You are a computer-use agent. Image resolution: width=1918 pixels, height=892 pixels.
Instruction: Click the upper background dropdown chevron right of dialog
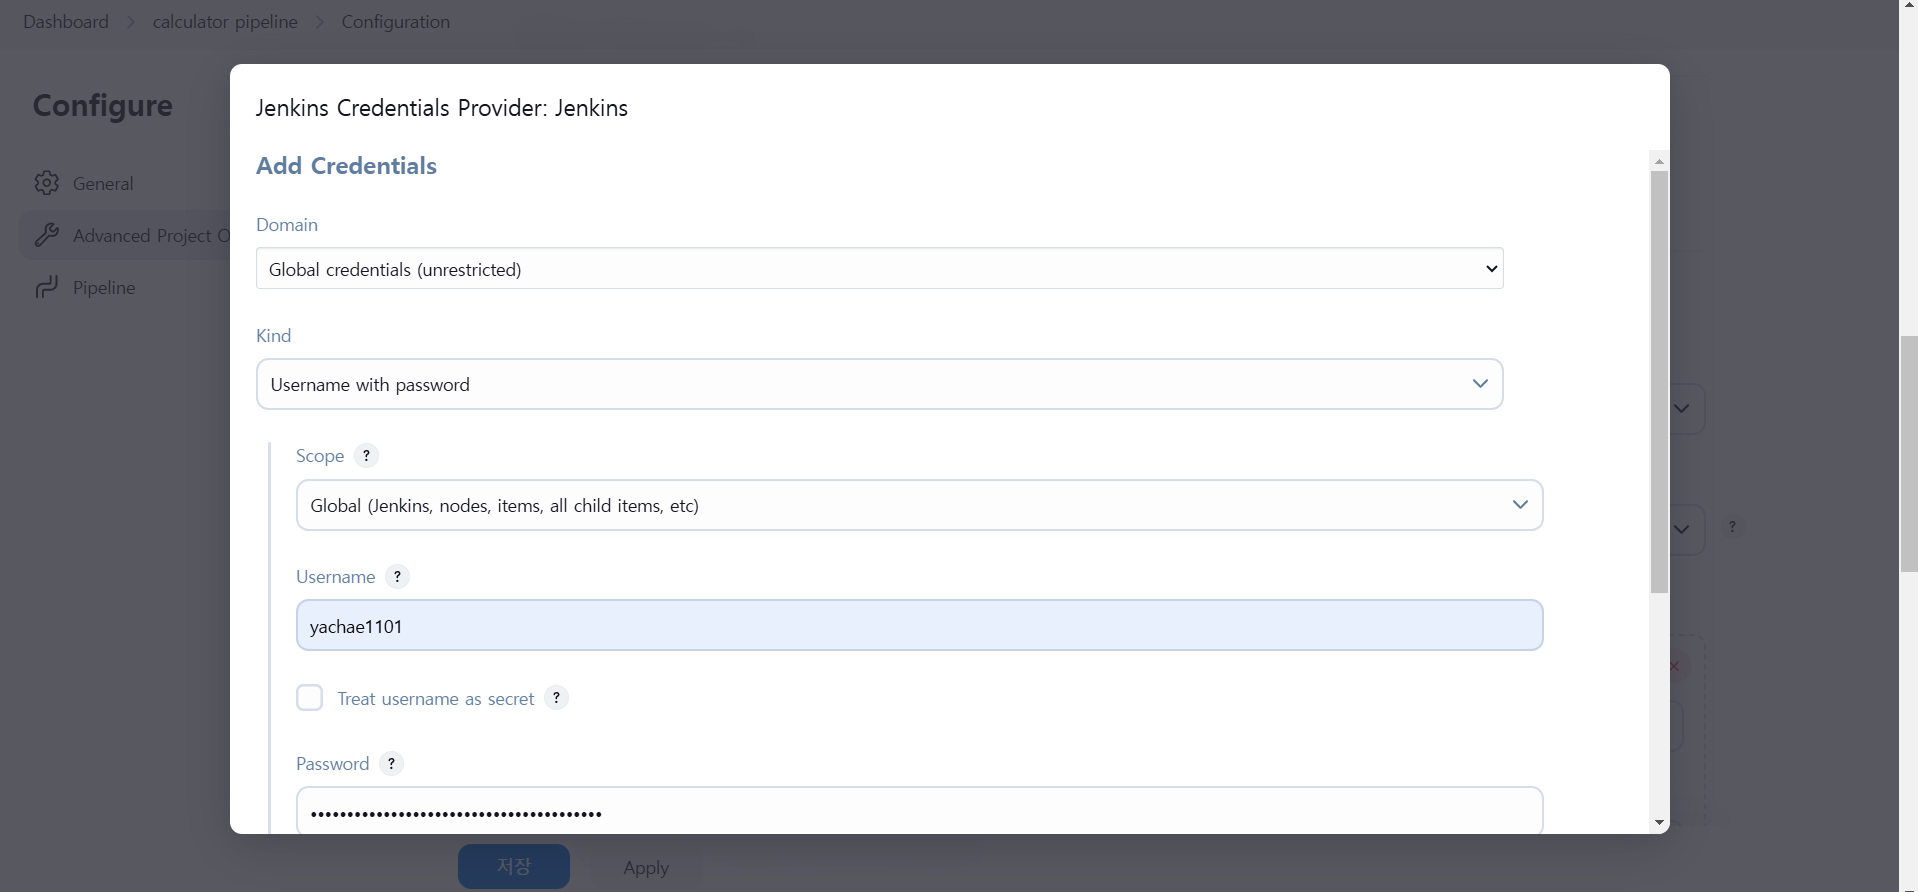[x=1682, y=408]
